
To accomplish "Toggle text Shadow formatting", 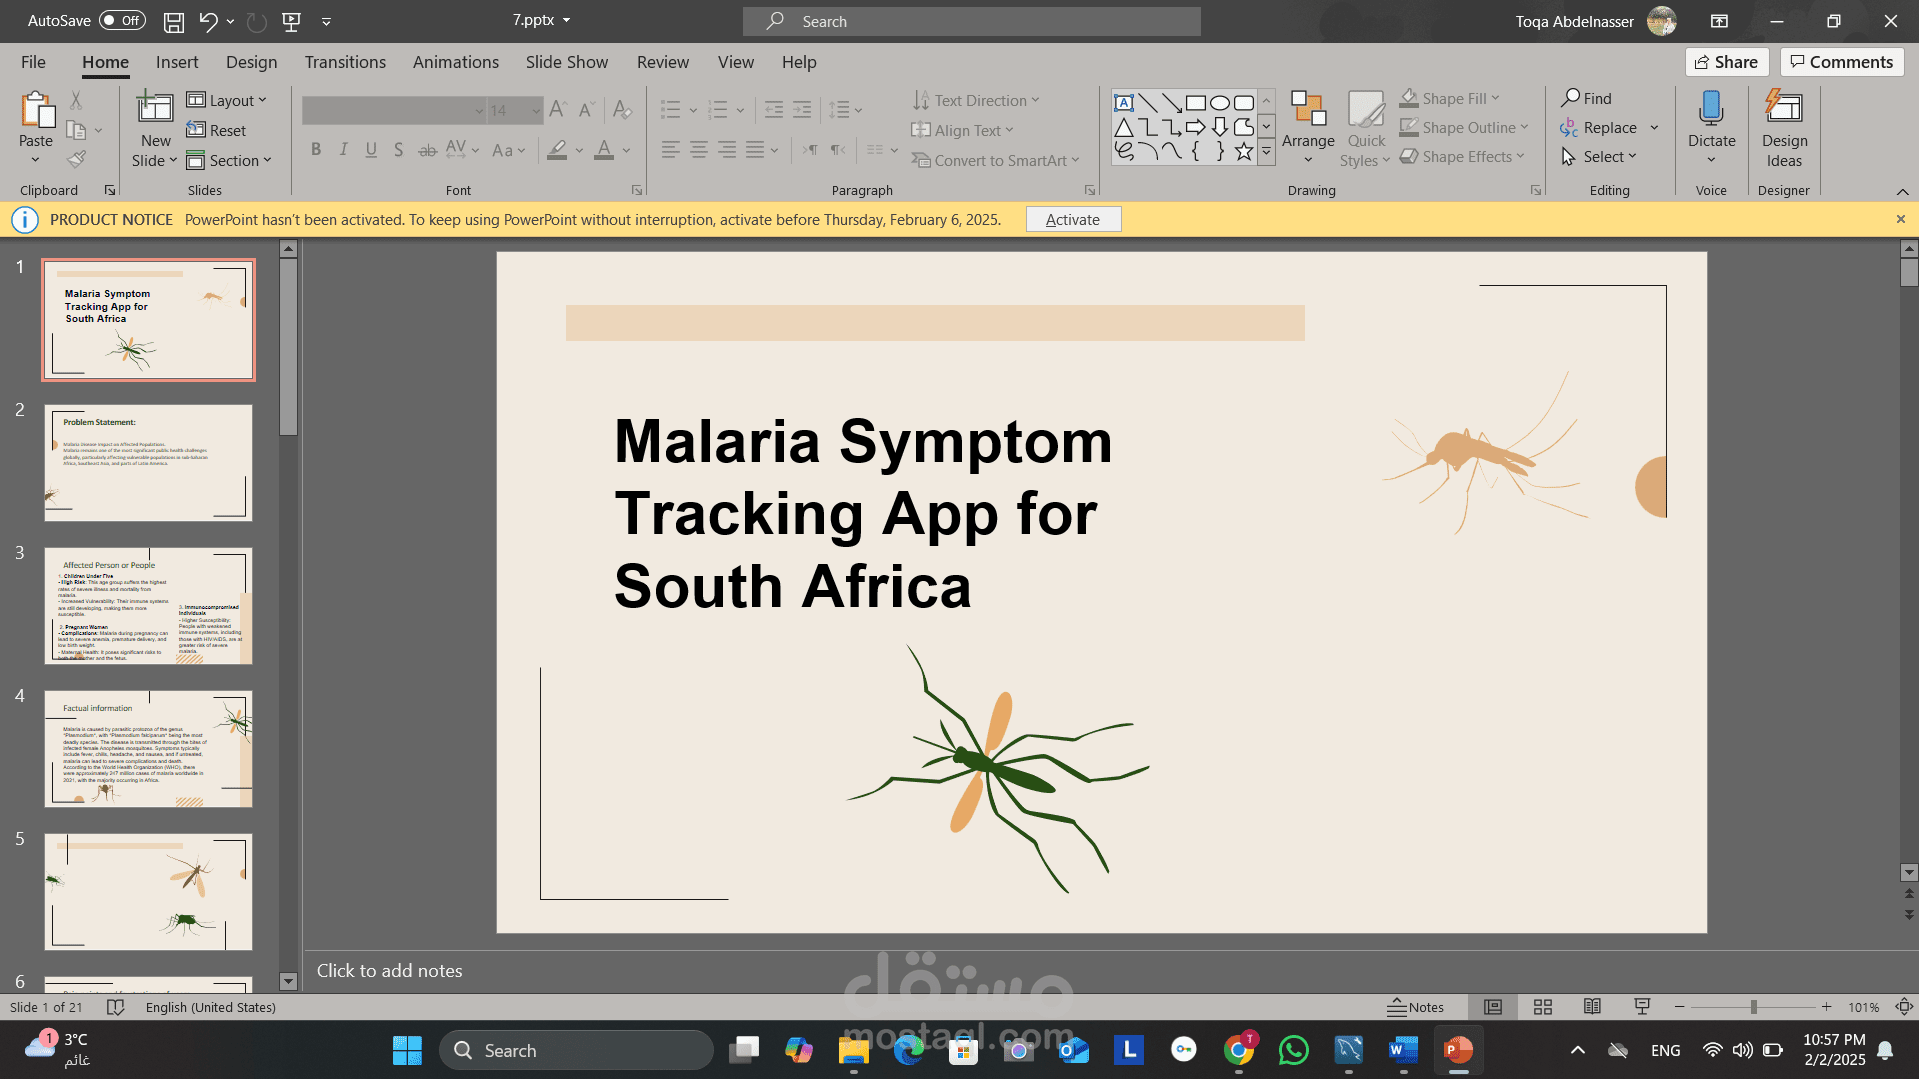I will point(398,150).
